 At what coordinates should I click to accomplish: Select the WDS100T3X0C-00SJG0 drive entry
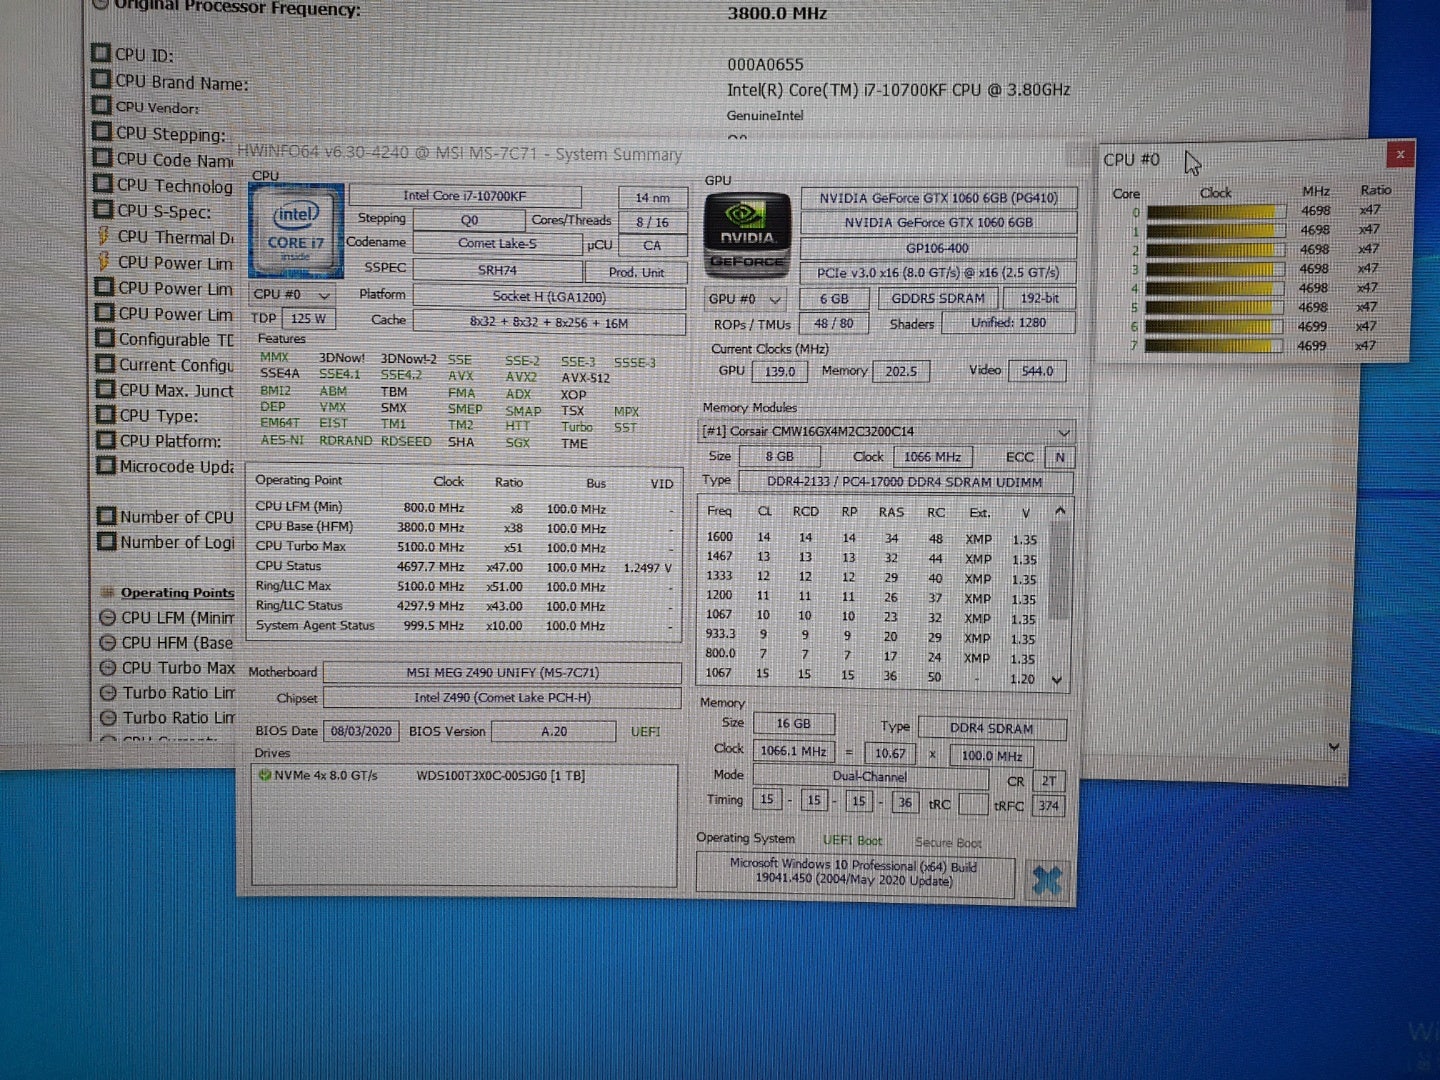pyautogui.click(x=500, y=776)
